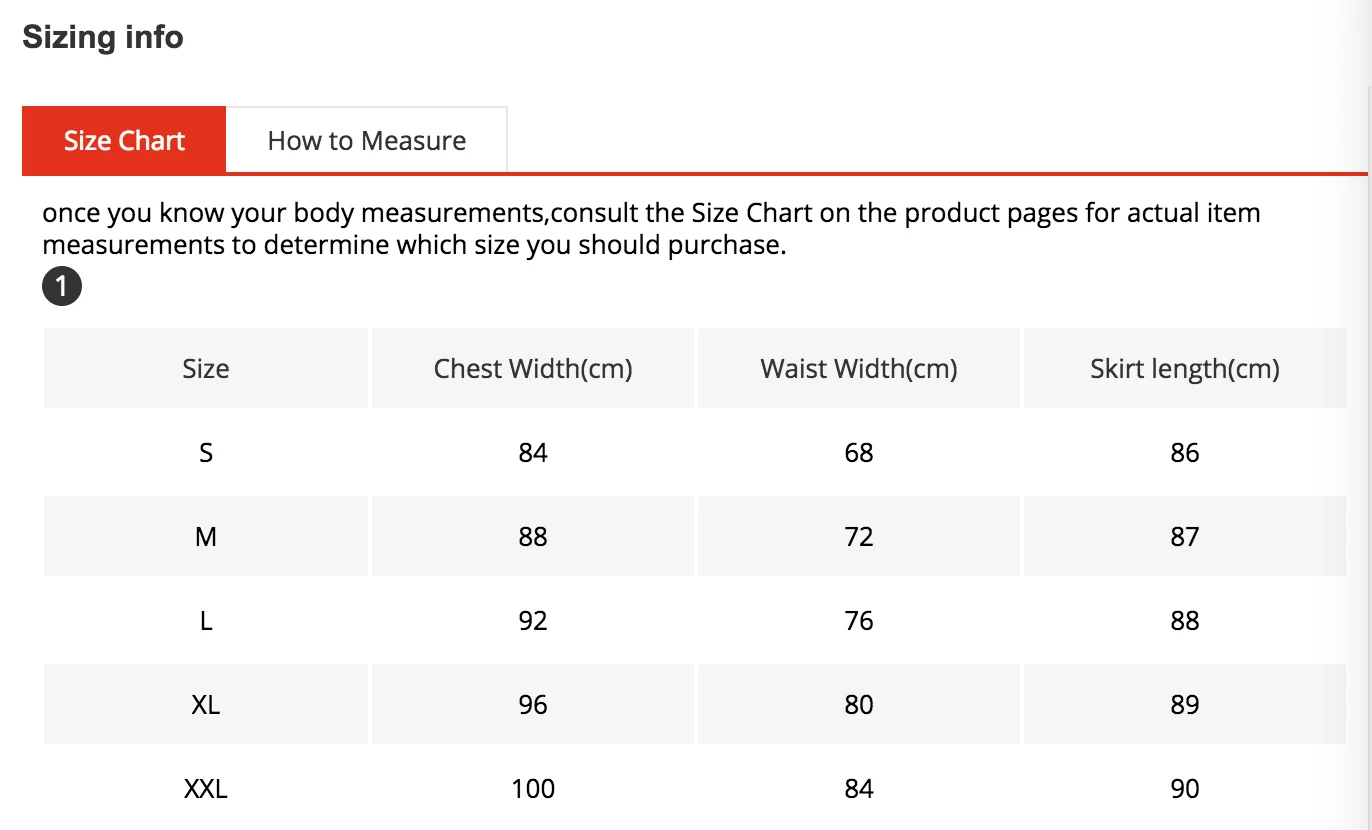Open the Size Chart tab

pyautogui.click(x=124, y=140)
